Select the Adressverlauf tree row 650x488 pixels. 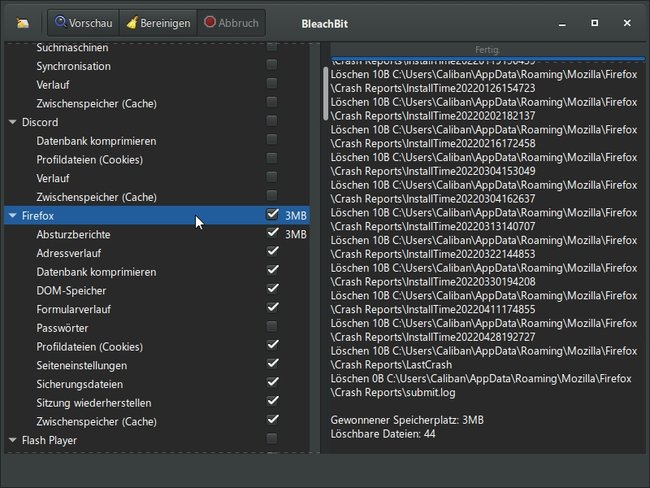tap(157, 253)
